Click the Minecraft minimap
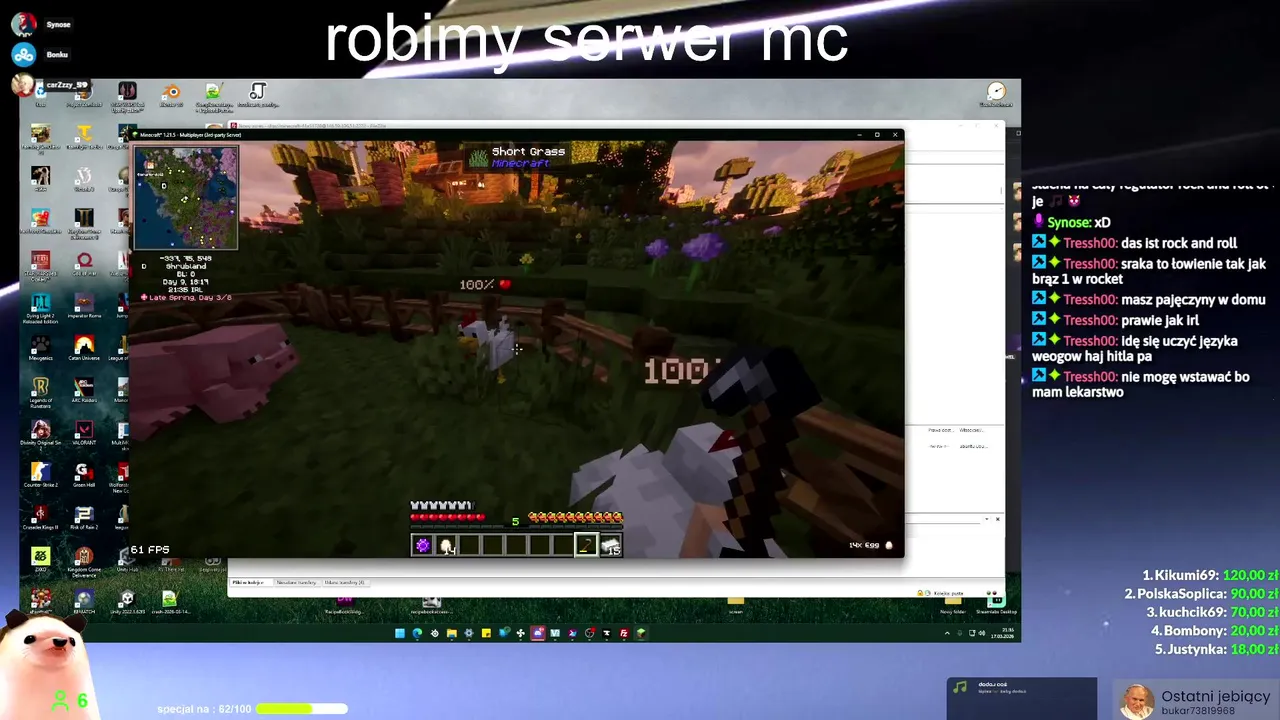 186,198
